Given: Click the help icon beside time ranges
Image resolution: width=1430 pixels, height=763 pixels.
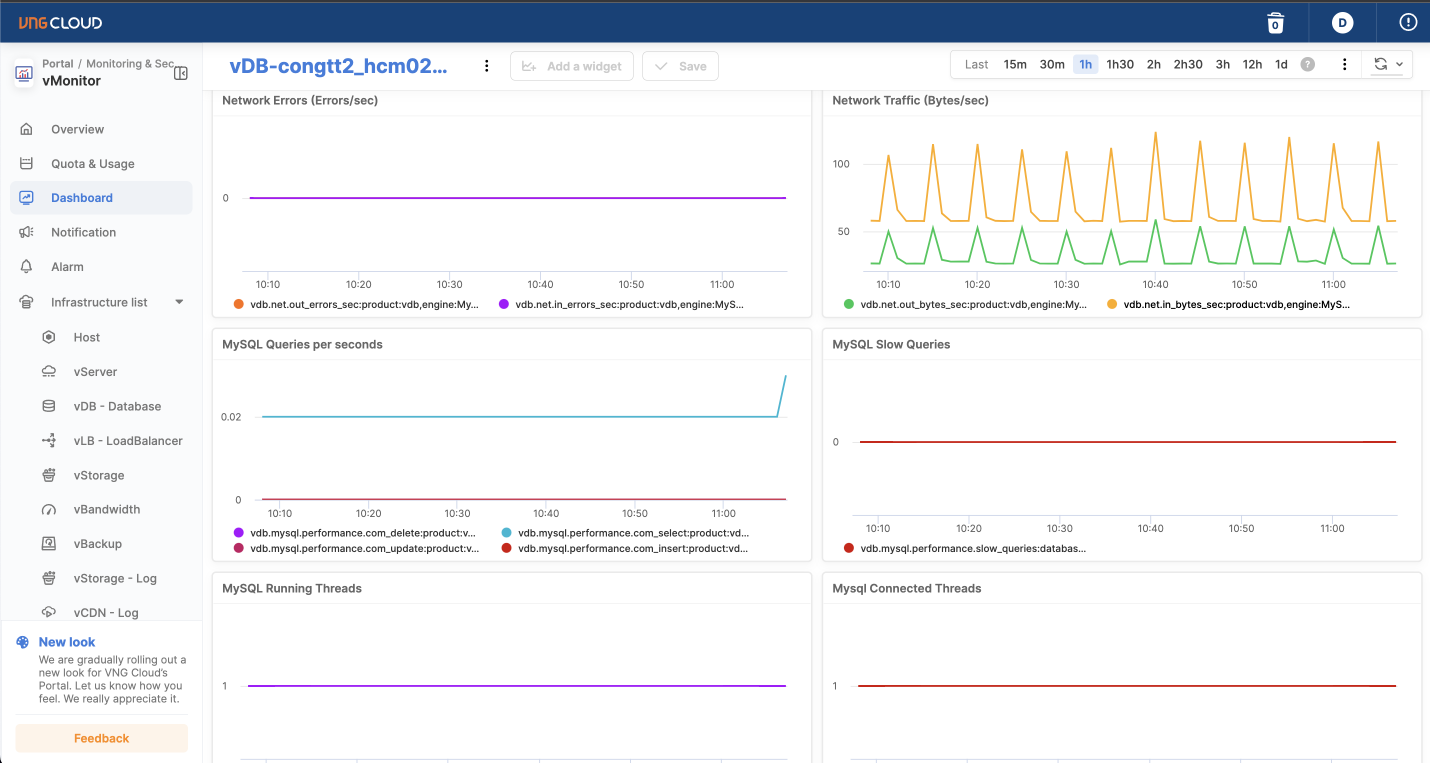Looking at the screenshot, I should point(1307,64).
